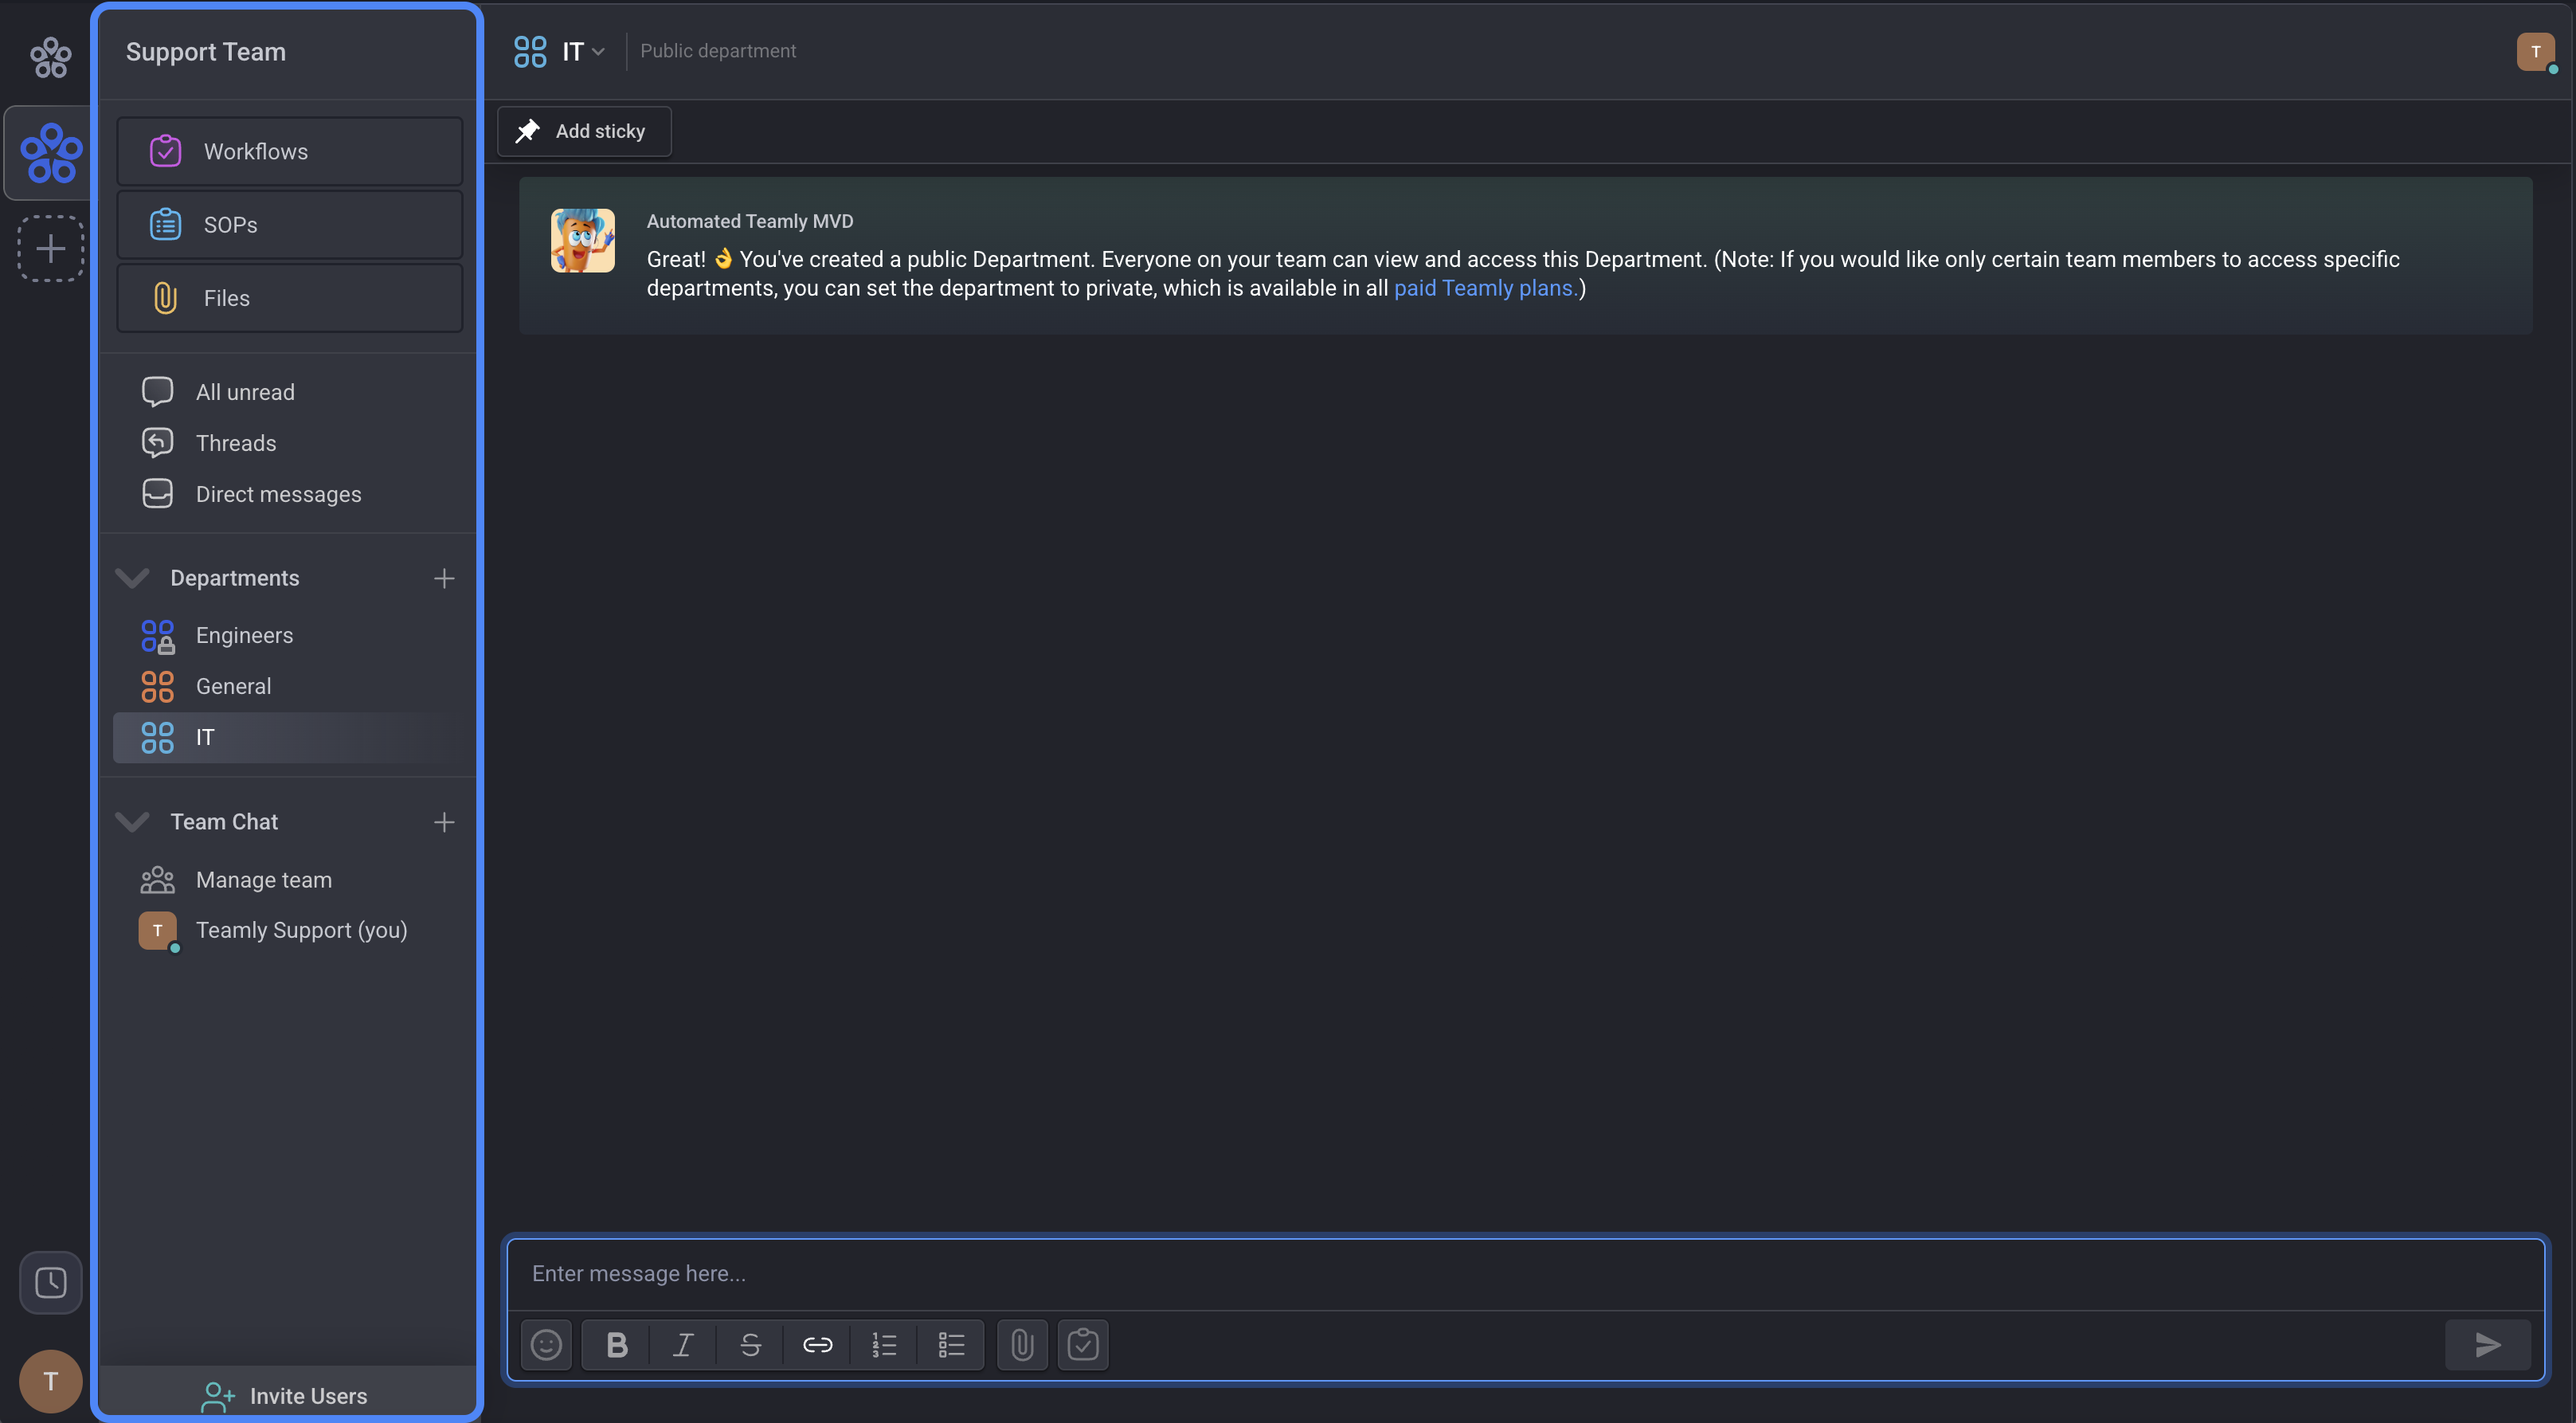2576x1423 pixels.
Task: Toggle italic text formatting
Action: point(683,1345)
